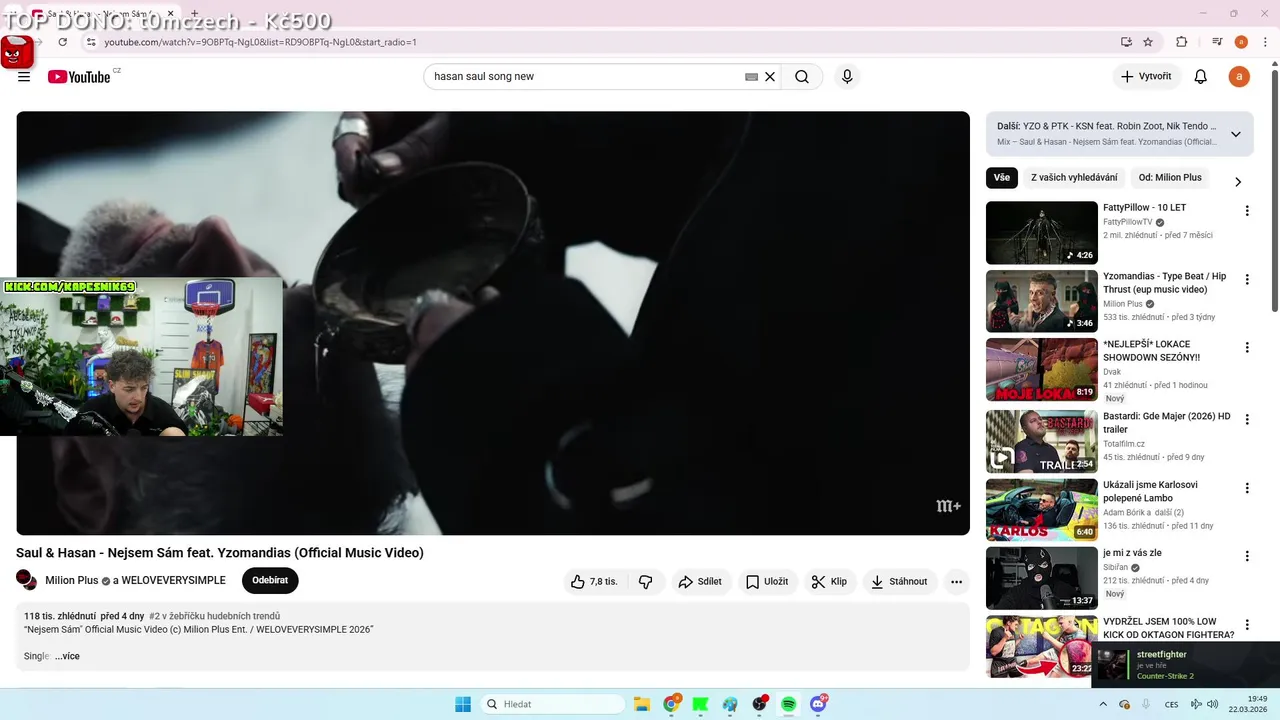Open the Milion Plus channel avatar
1280x720 pixels.
[x=27, y=580]
